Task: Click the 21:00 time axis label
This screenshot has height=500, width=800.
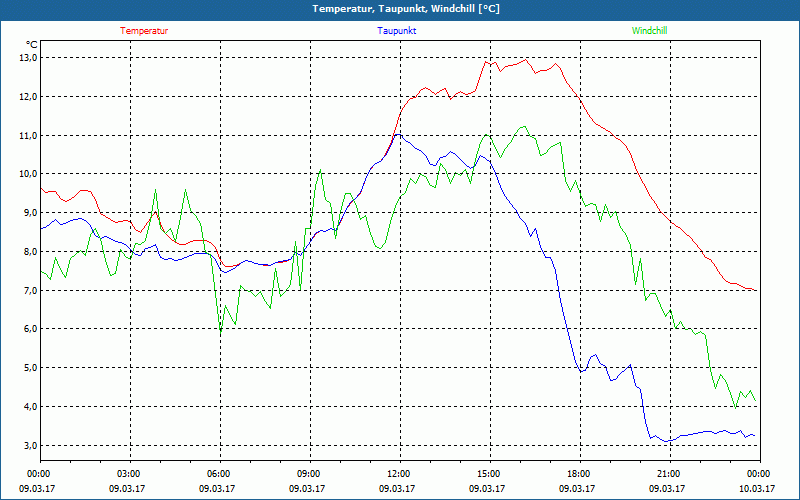Action: [x=670, y=474]
